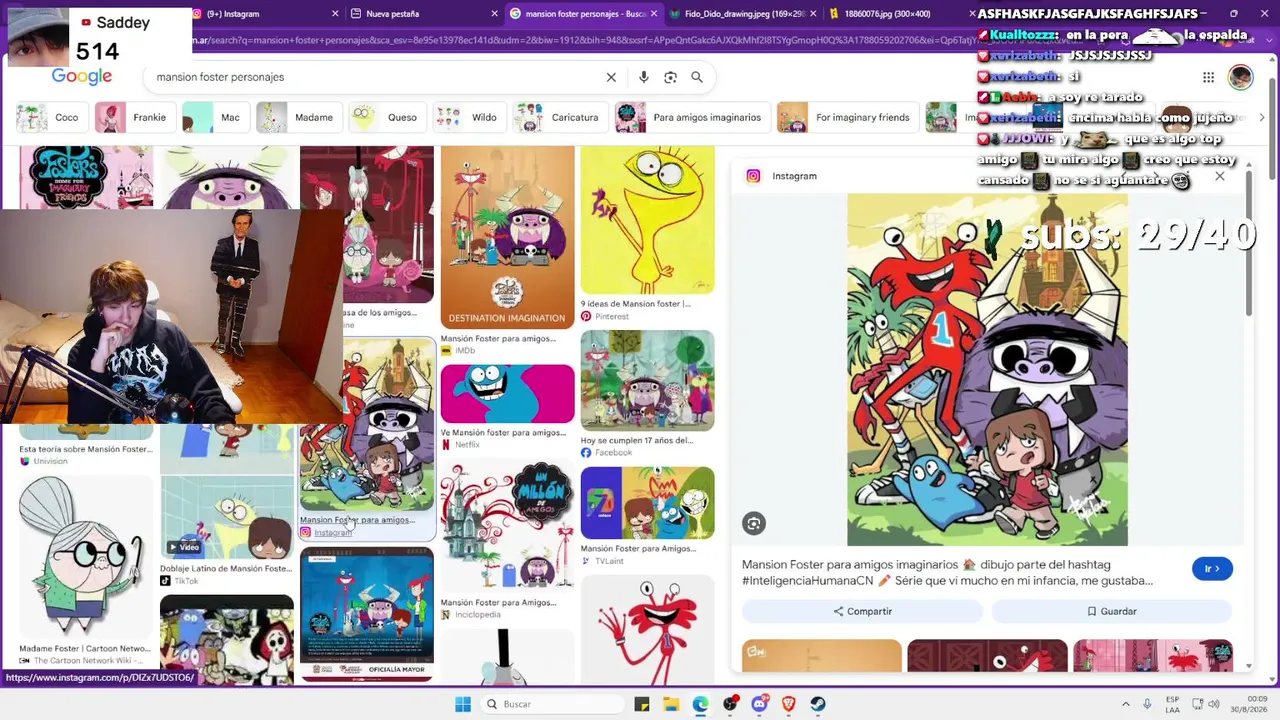Open the large Instagram preview image
The width and height of the screenshot is (1280, 720).
(987, 370)
